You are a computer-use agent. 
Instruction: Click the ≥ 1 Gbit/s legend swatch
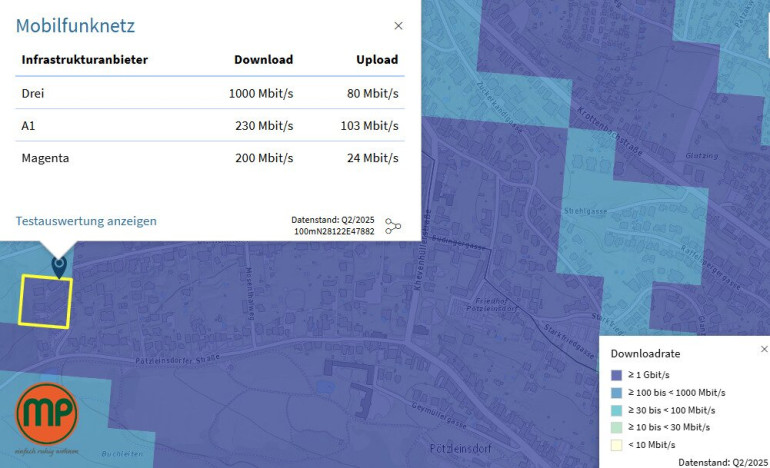coord(616,375)
